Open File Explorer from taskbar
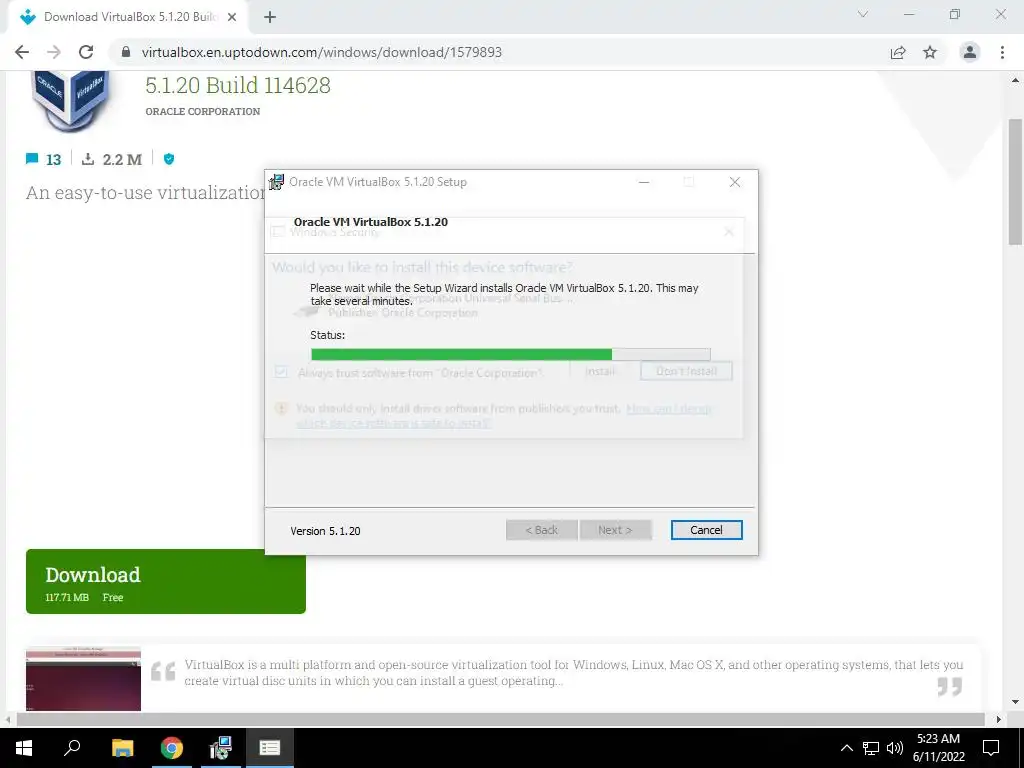This screenshot has width=1024, height=768. coord(122,748)
